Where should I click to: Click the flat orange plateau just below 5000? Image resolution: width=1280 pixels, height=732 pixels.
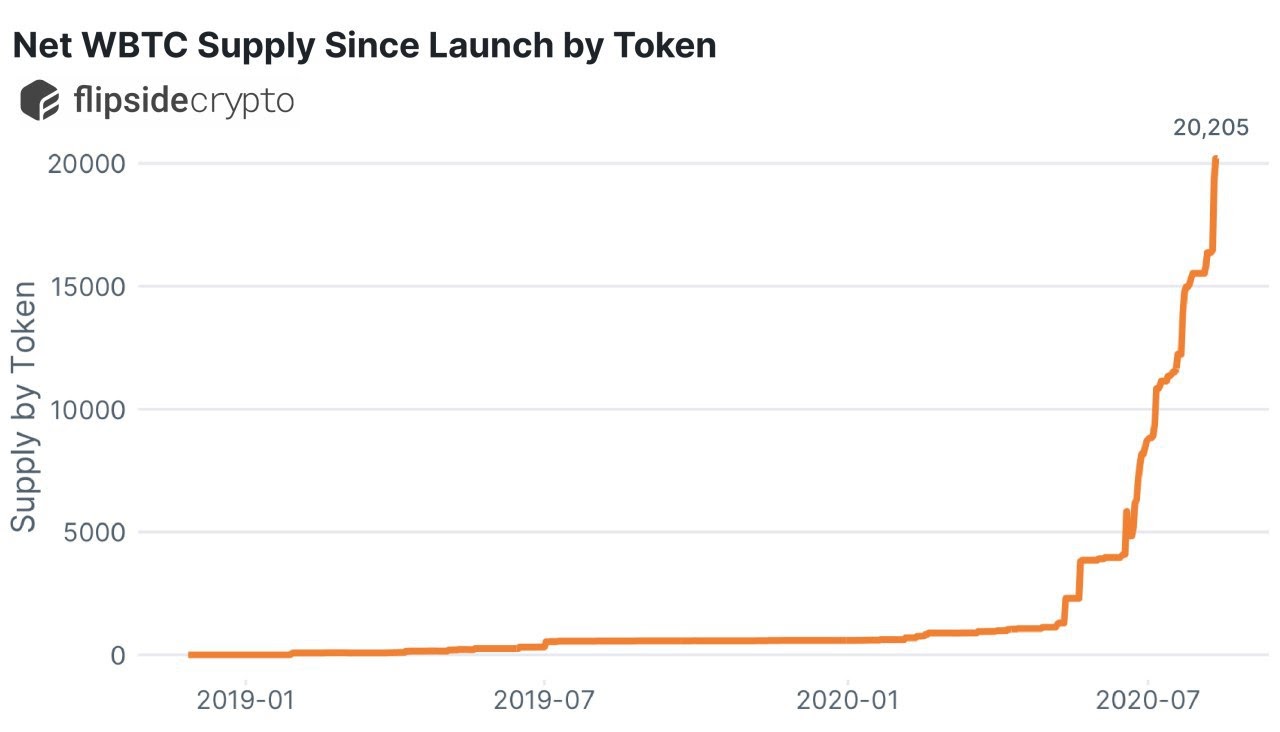[1102, 558]
